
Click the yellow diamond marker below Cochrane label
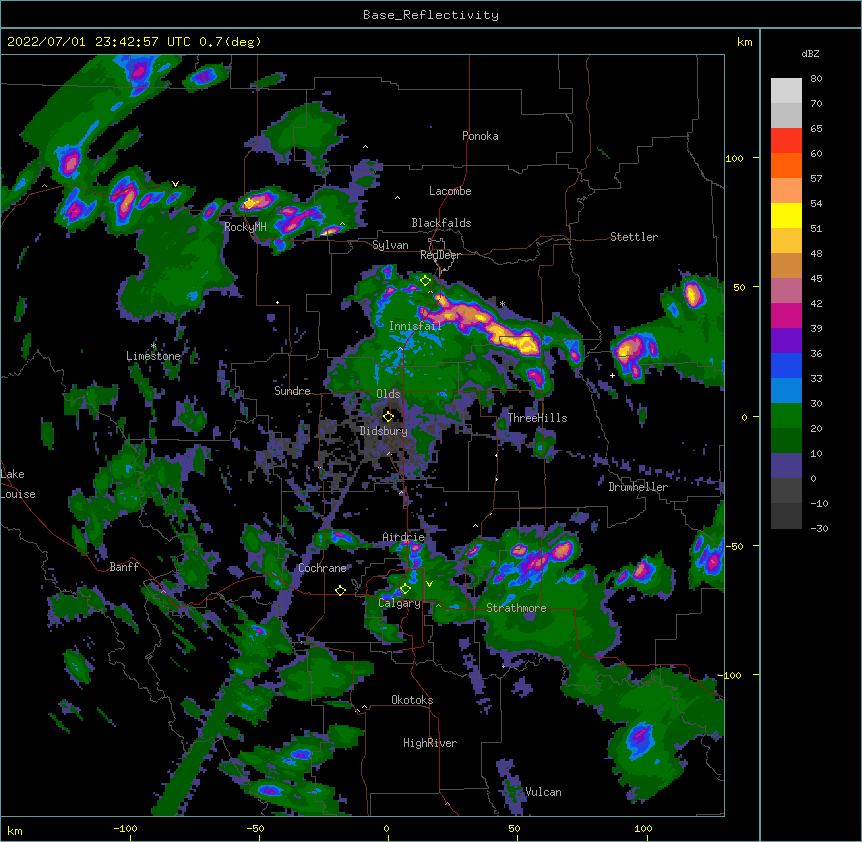tap(340, 590)
